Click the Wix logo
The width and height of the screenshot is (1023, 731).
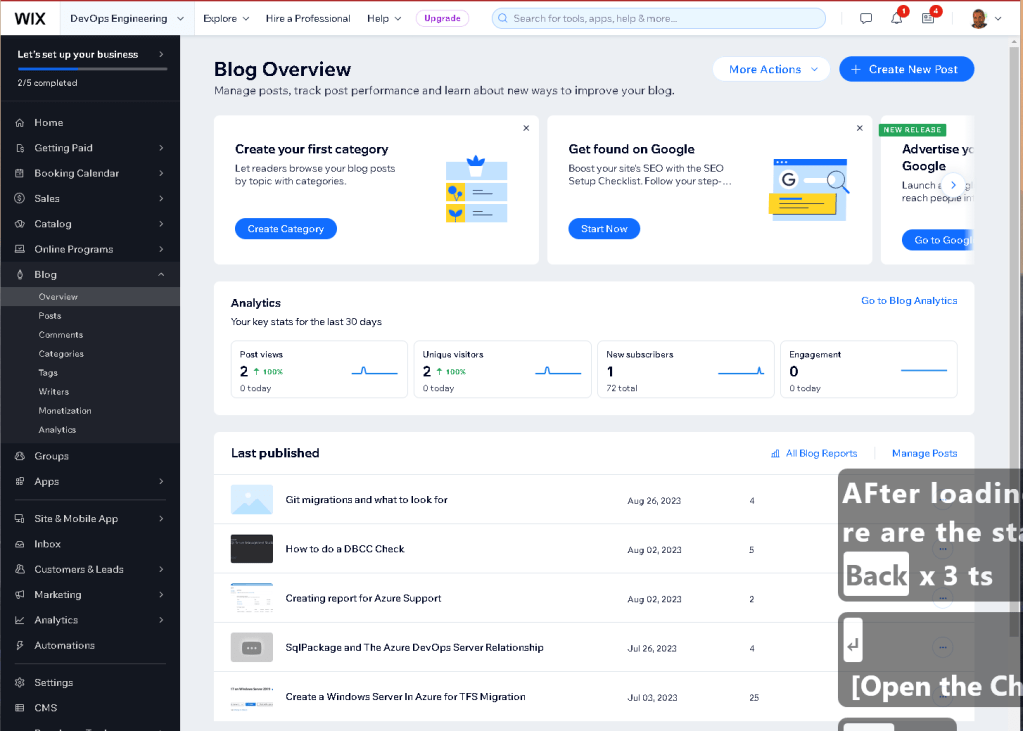coord(30,18)
